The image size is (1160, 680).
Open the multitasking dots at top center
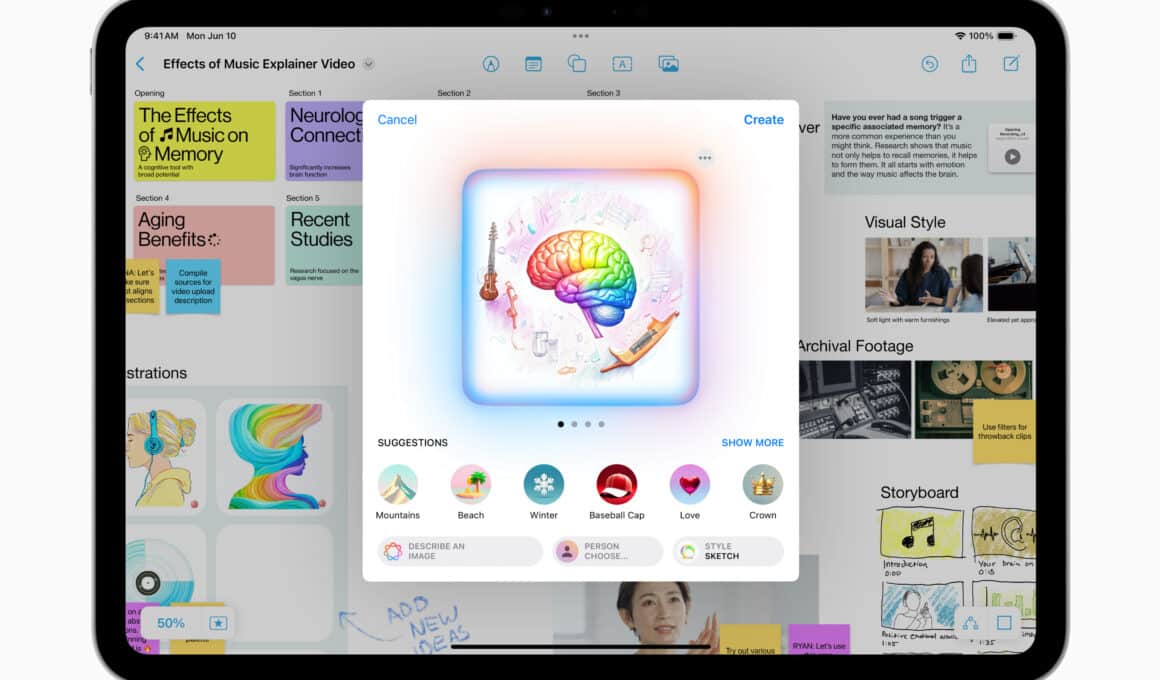pos(581,36)
